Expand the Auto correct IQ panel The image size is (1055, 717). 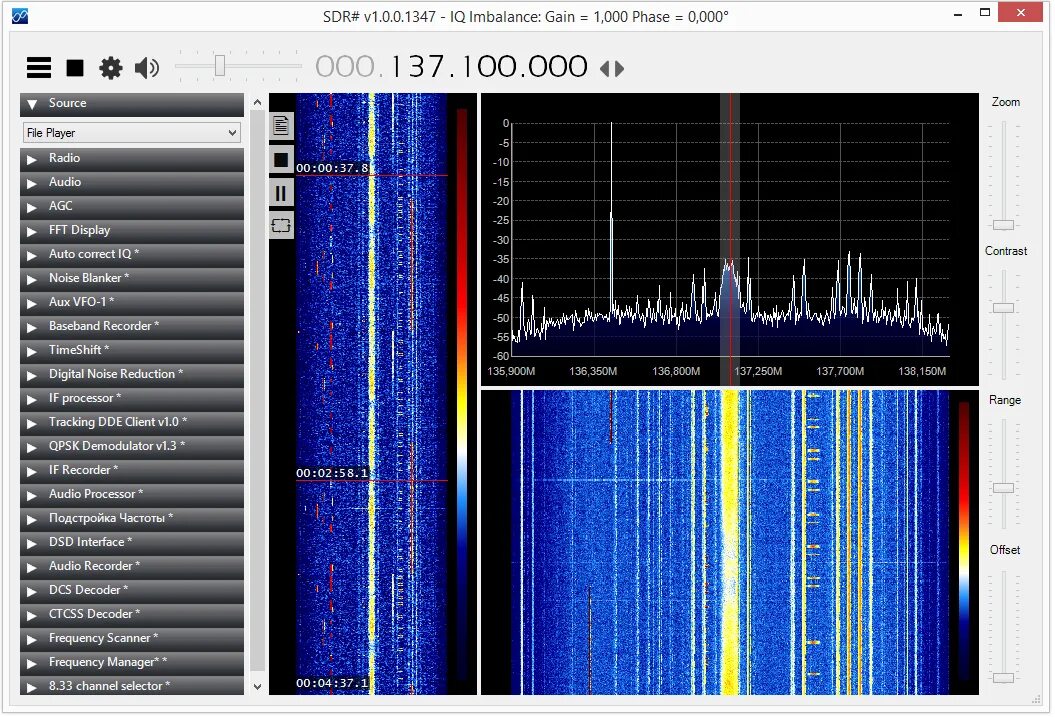point(132,254)
